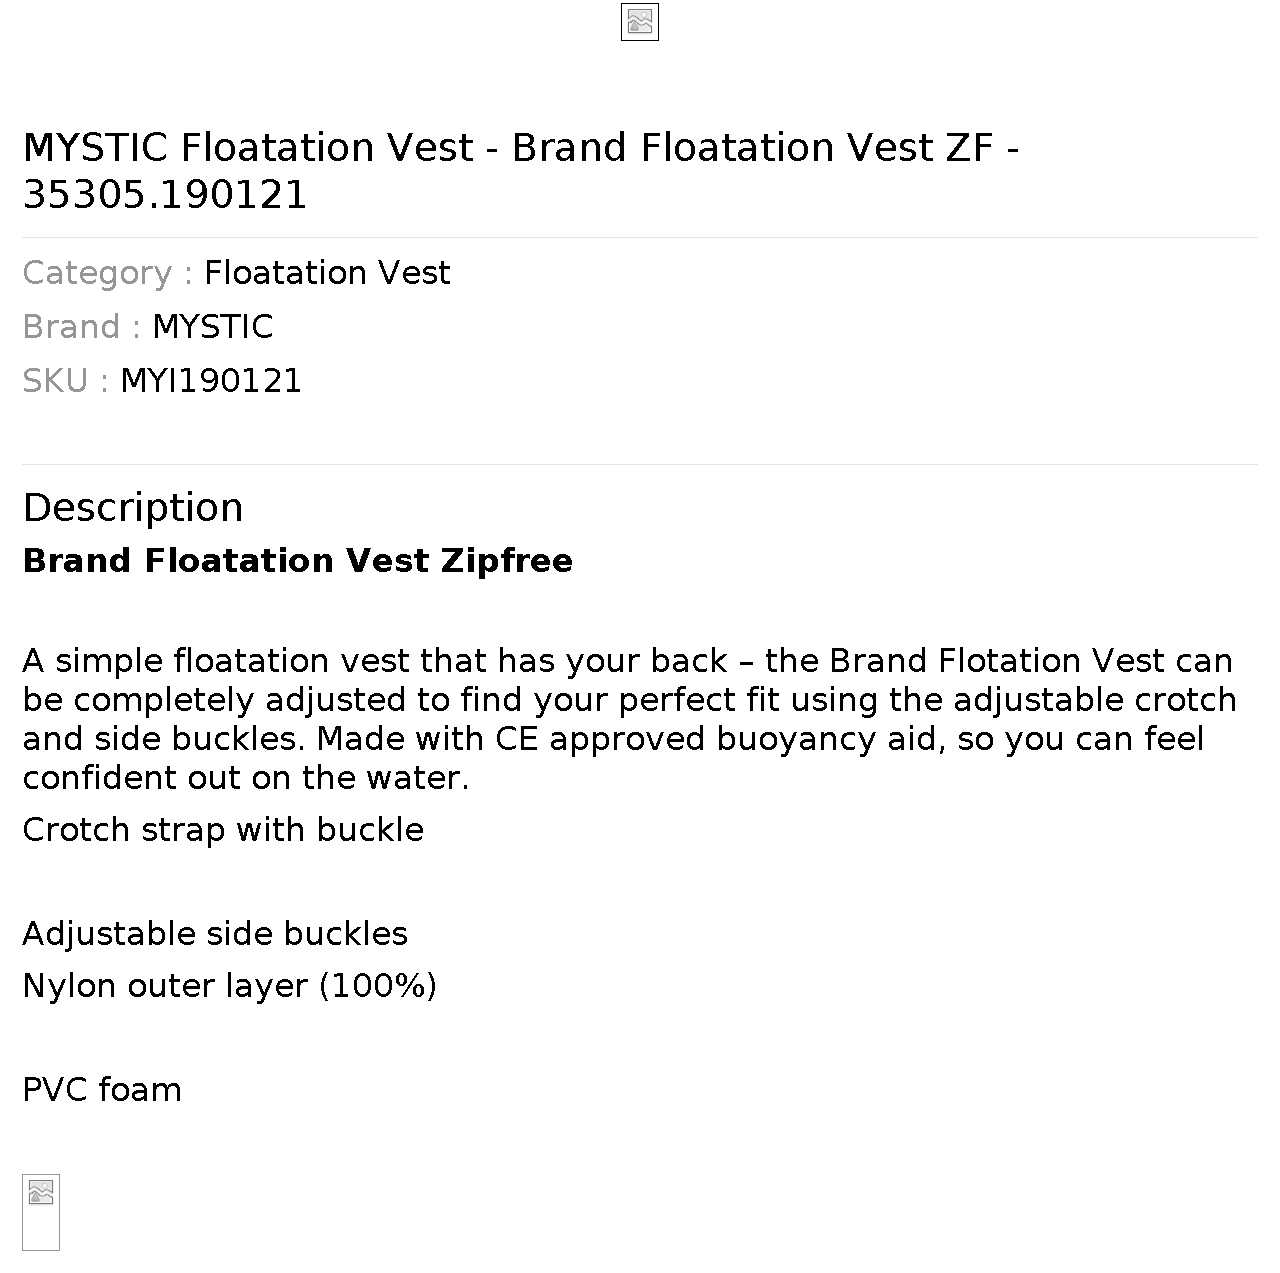Click the broken image icon at page top
This screenshot has height=1273, width=1280.
[x=640, y=22]
